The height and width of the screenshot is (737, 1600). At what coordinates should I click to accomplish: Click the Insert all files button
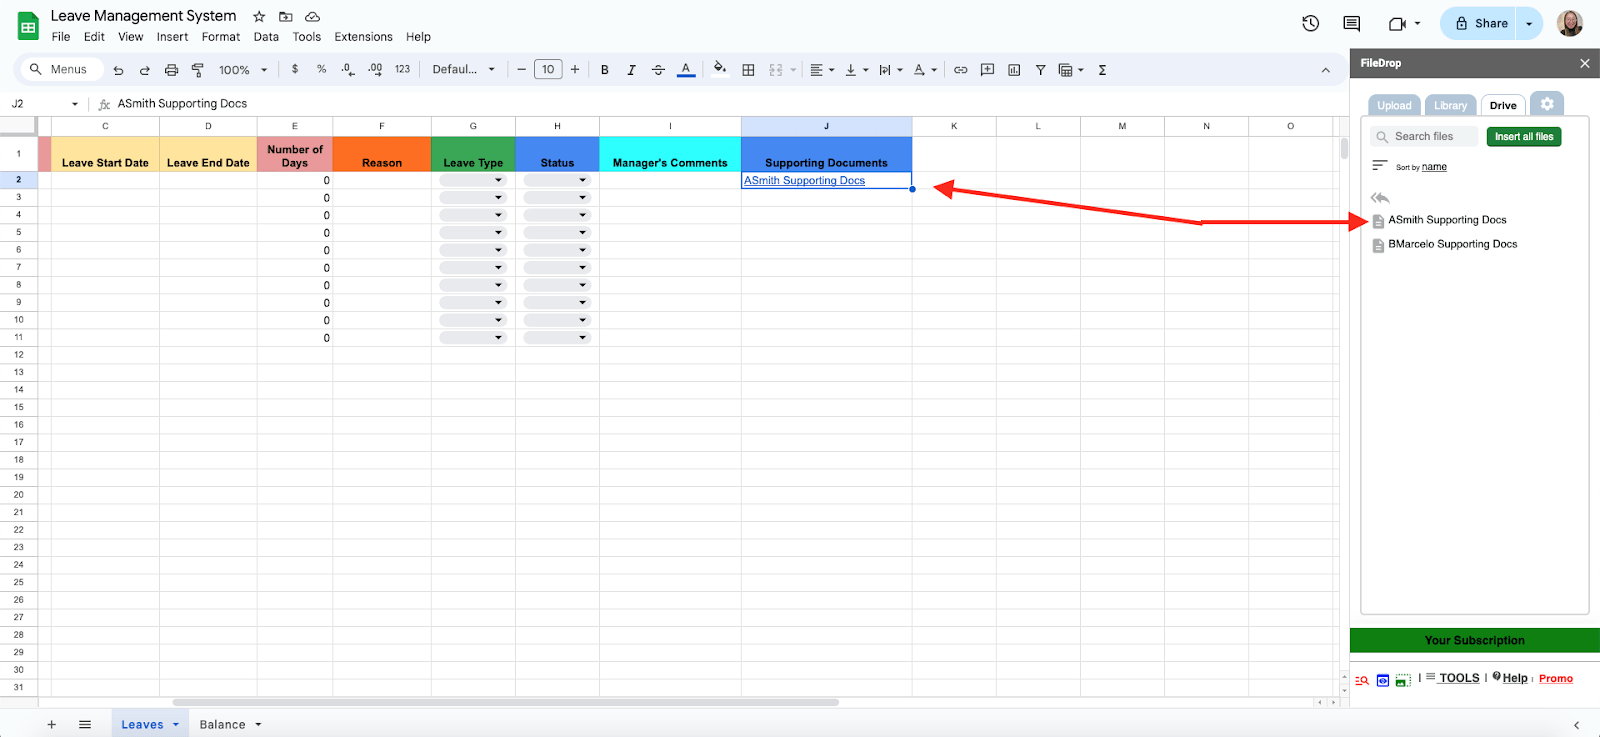[x=1524, y=136]
